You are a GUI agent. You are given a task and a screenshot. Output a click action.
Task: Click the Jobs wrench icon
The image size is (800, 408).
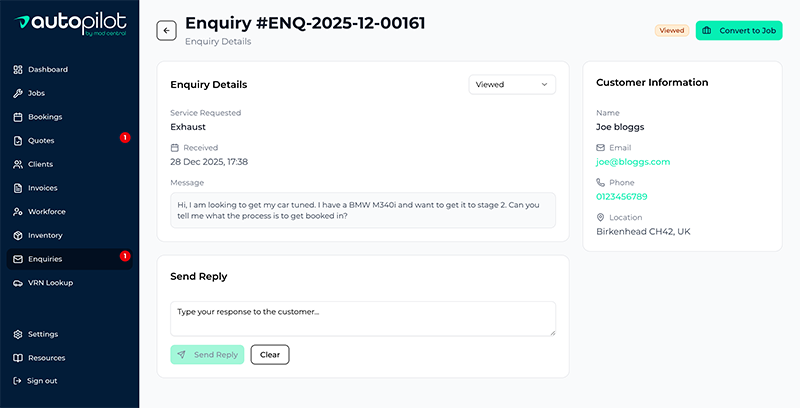(18, 93)
